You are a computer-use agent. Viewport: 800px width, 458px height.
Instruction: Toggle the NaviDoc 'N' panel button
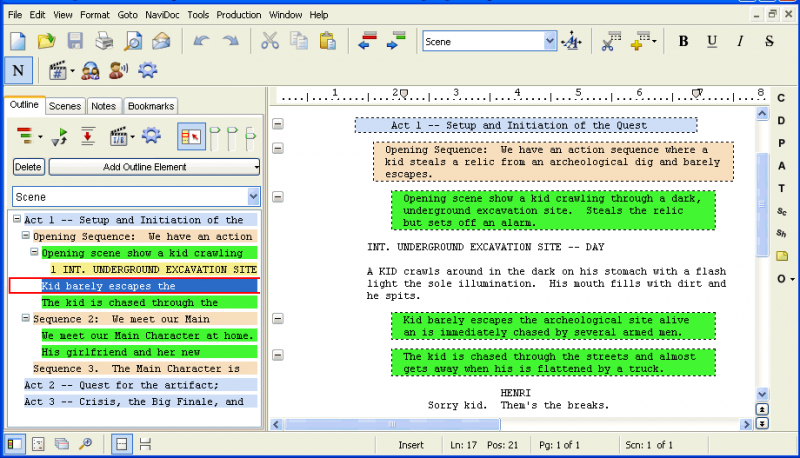pyautogui.click(x=18, y=70)
